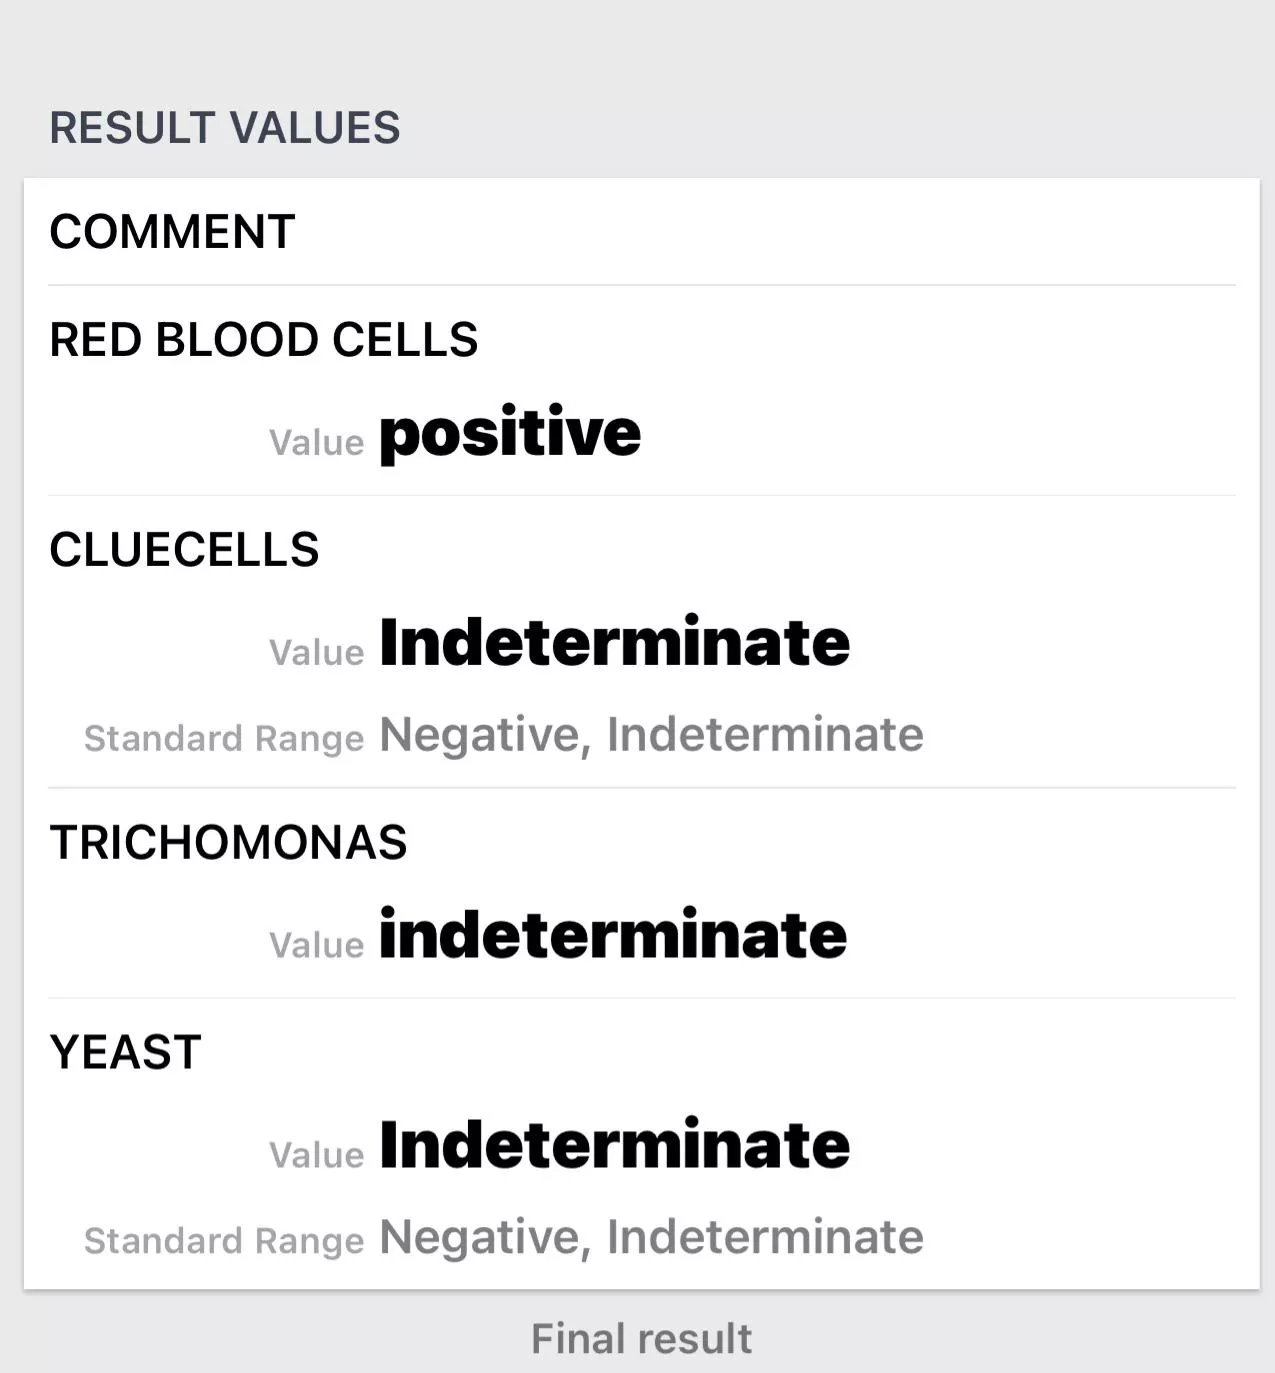Click the indeterminate value under TRICHOMONAS

coord(613,935)
